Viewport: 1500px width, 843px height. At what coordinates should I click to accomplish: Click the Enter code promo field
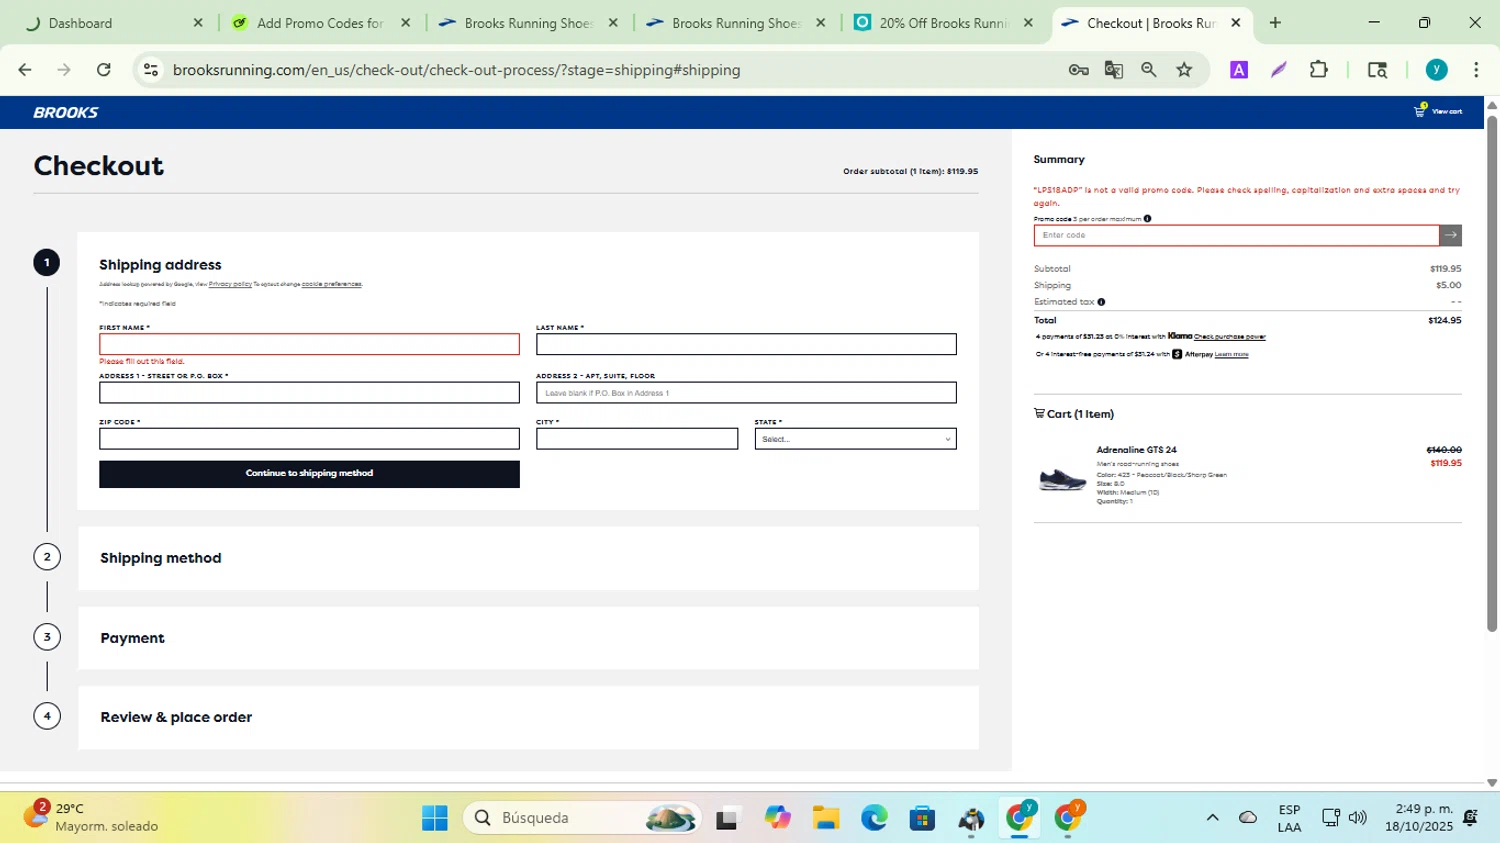point(1236,235)
